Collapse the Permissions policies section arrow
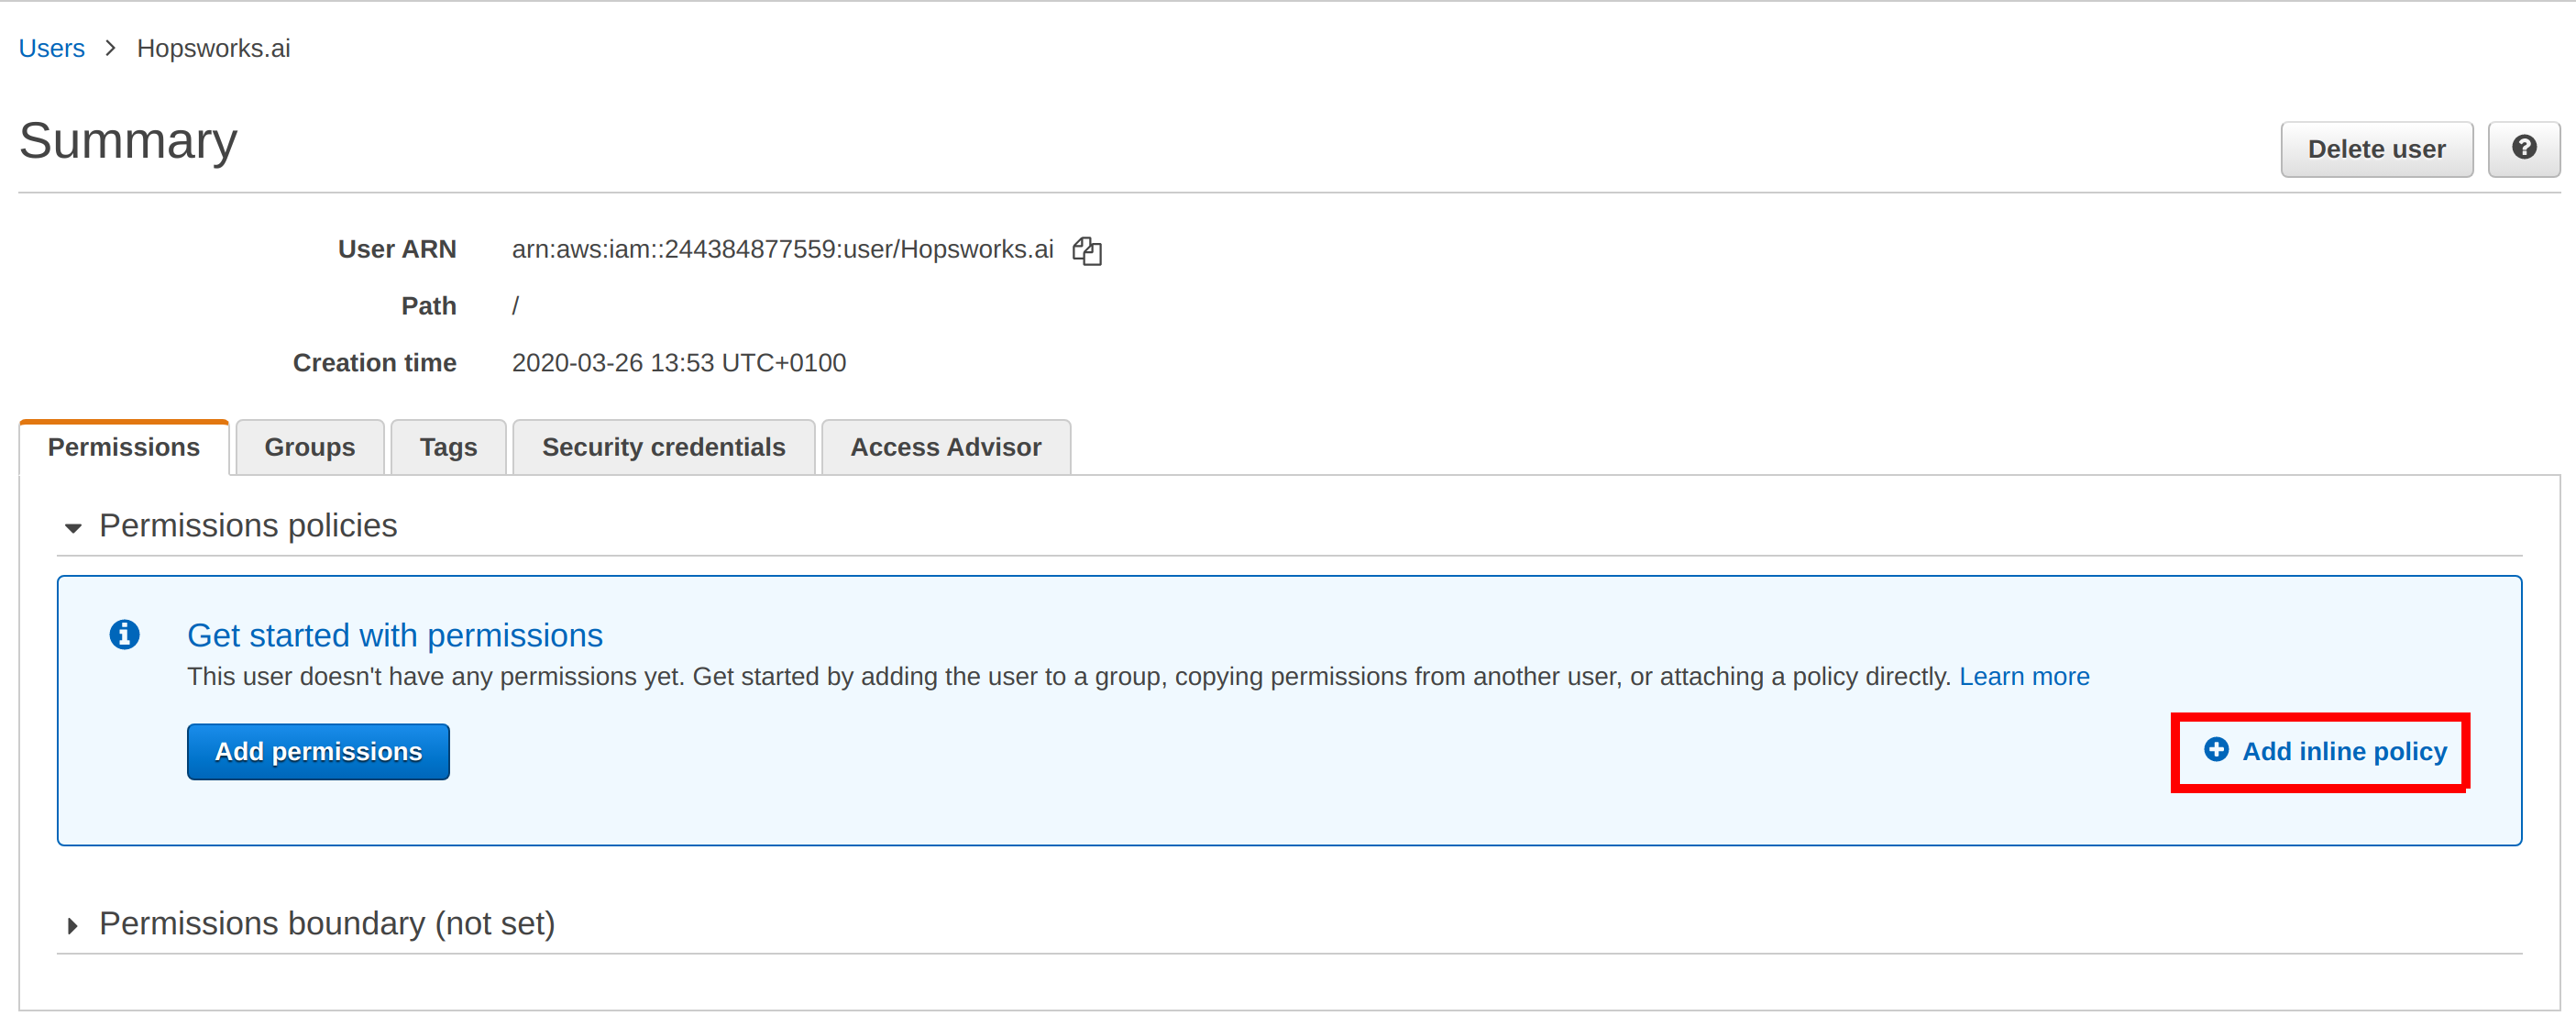Image resolution: width=2576 pixels, height=1027 pixels. point(73,527)
